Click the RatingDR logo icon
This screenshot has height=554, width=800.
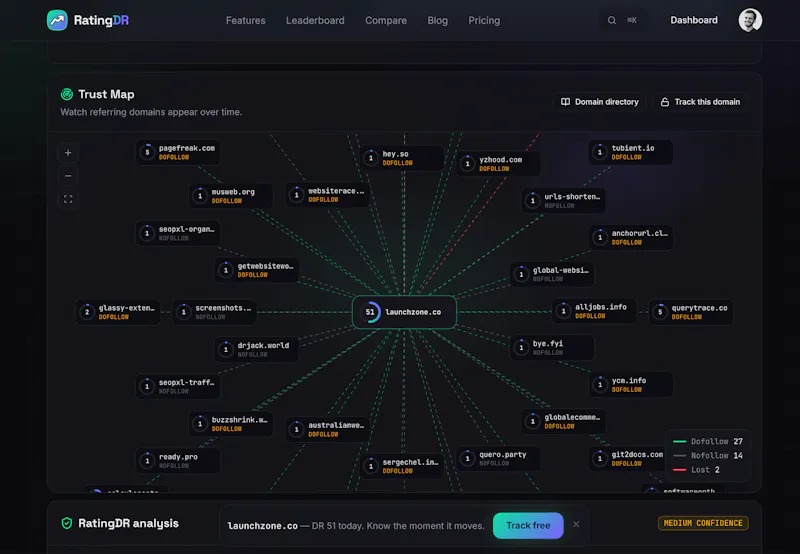[x=57, y=20]
